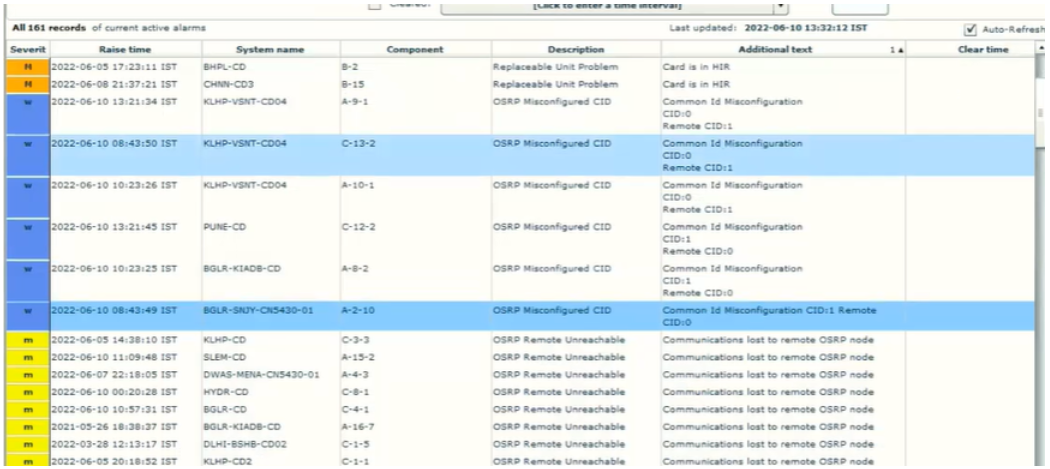1050x469 pixels.
Task: Click raise time 2022-06-07 22:18:05 IST
Action: click(x=114, y=375)
